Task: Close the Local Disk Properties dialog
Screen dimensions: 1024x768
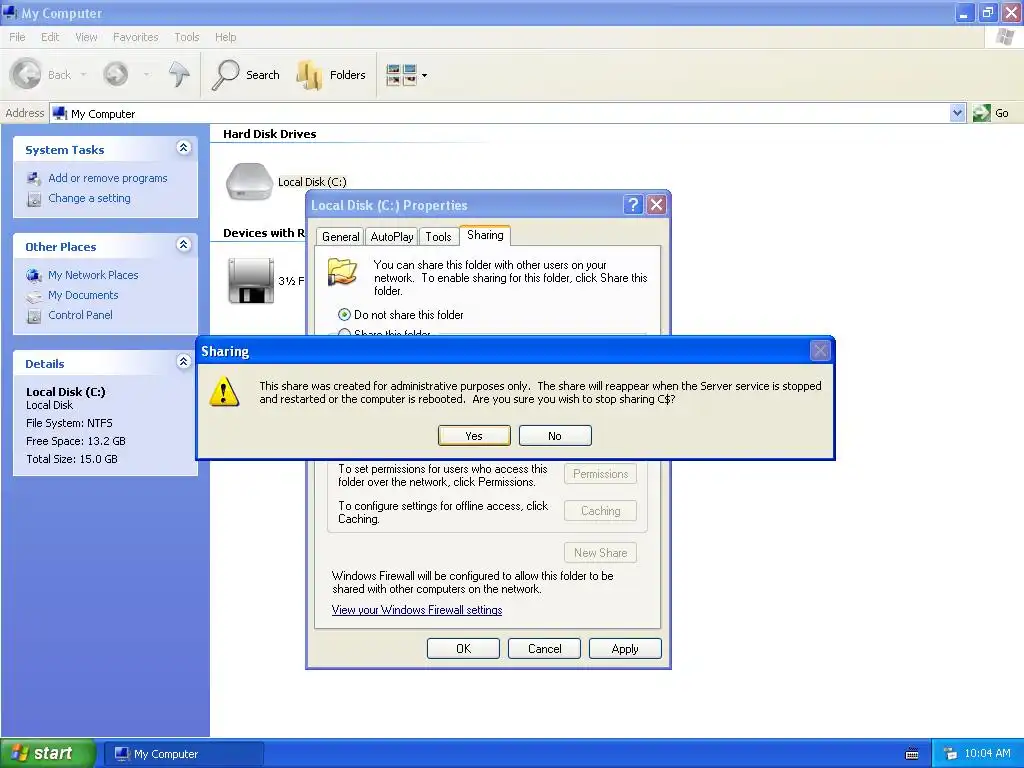Action: click(x=656, y=205)
